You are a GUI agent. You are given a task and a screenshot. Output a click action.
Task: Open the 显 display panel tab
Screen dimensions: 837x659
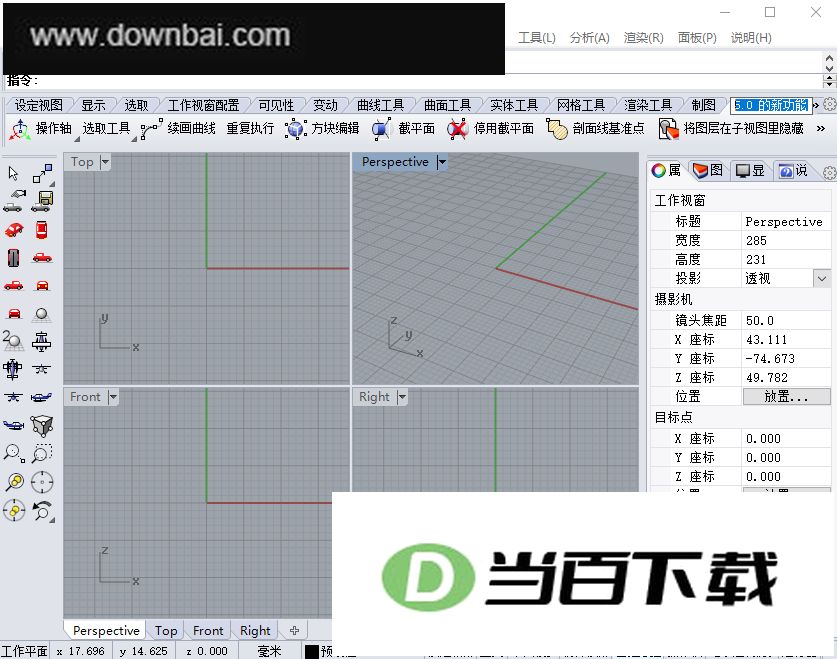750,171
